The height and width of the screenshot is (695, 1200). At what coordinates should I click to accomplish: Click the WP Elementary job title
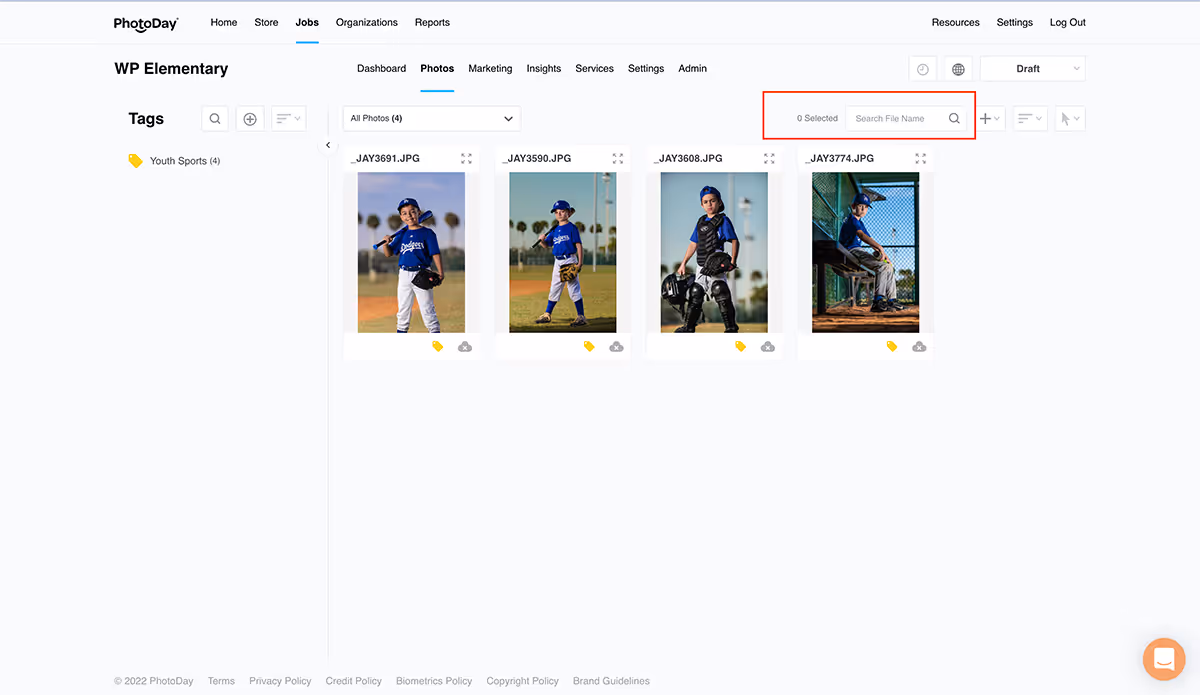click(x=171, y=69)
